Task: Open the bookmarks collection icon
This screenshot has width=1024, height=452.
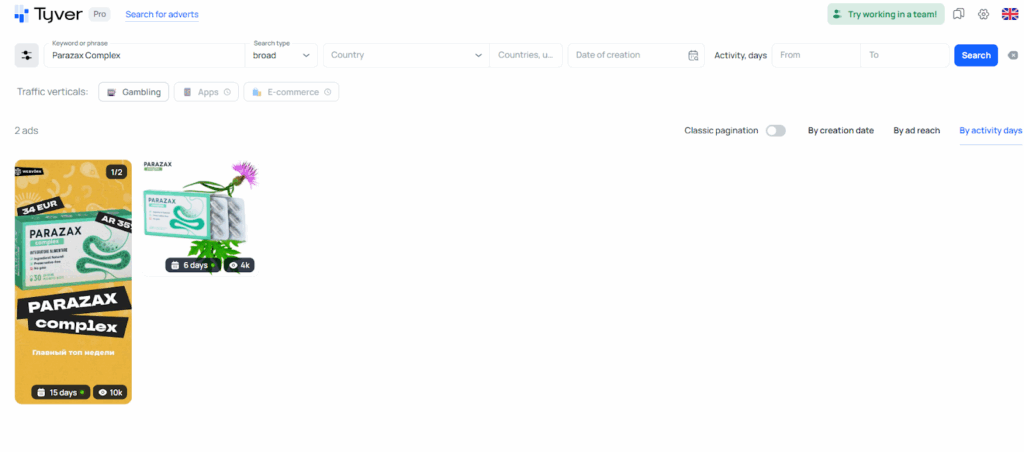Action: (958, 14)
